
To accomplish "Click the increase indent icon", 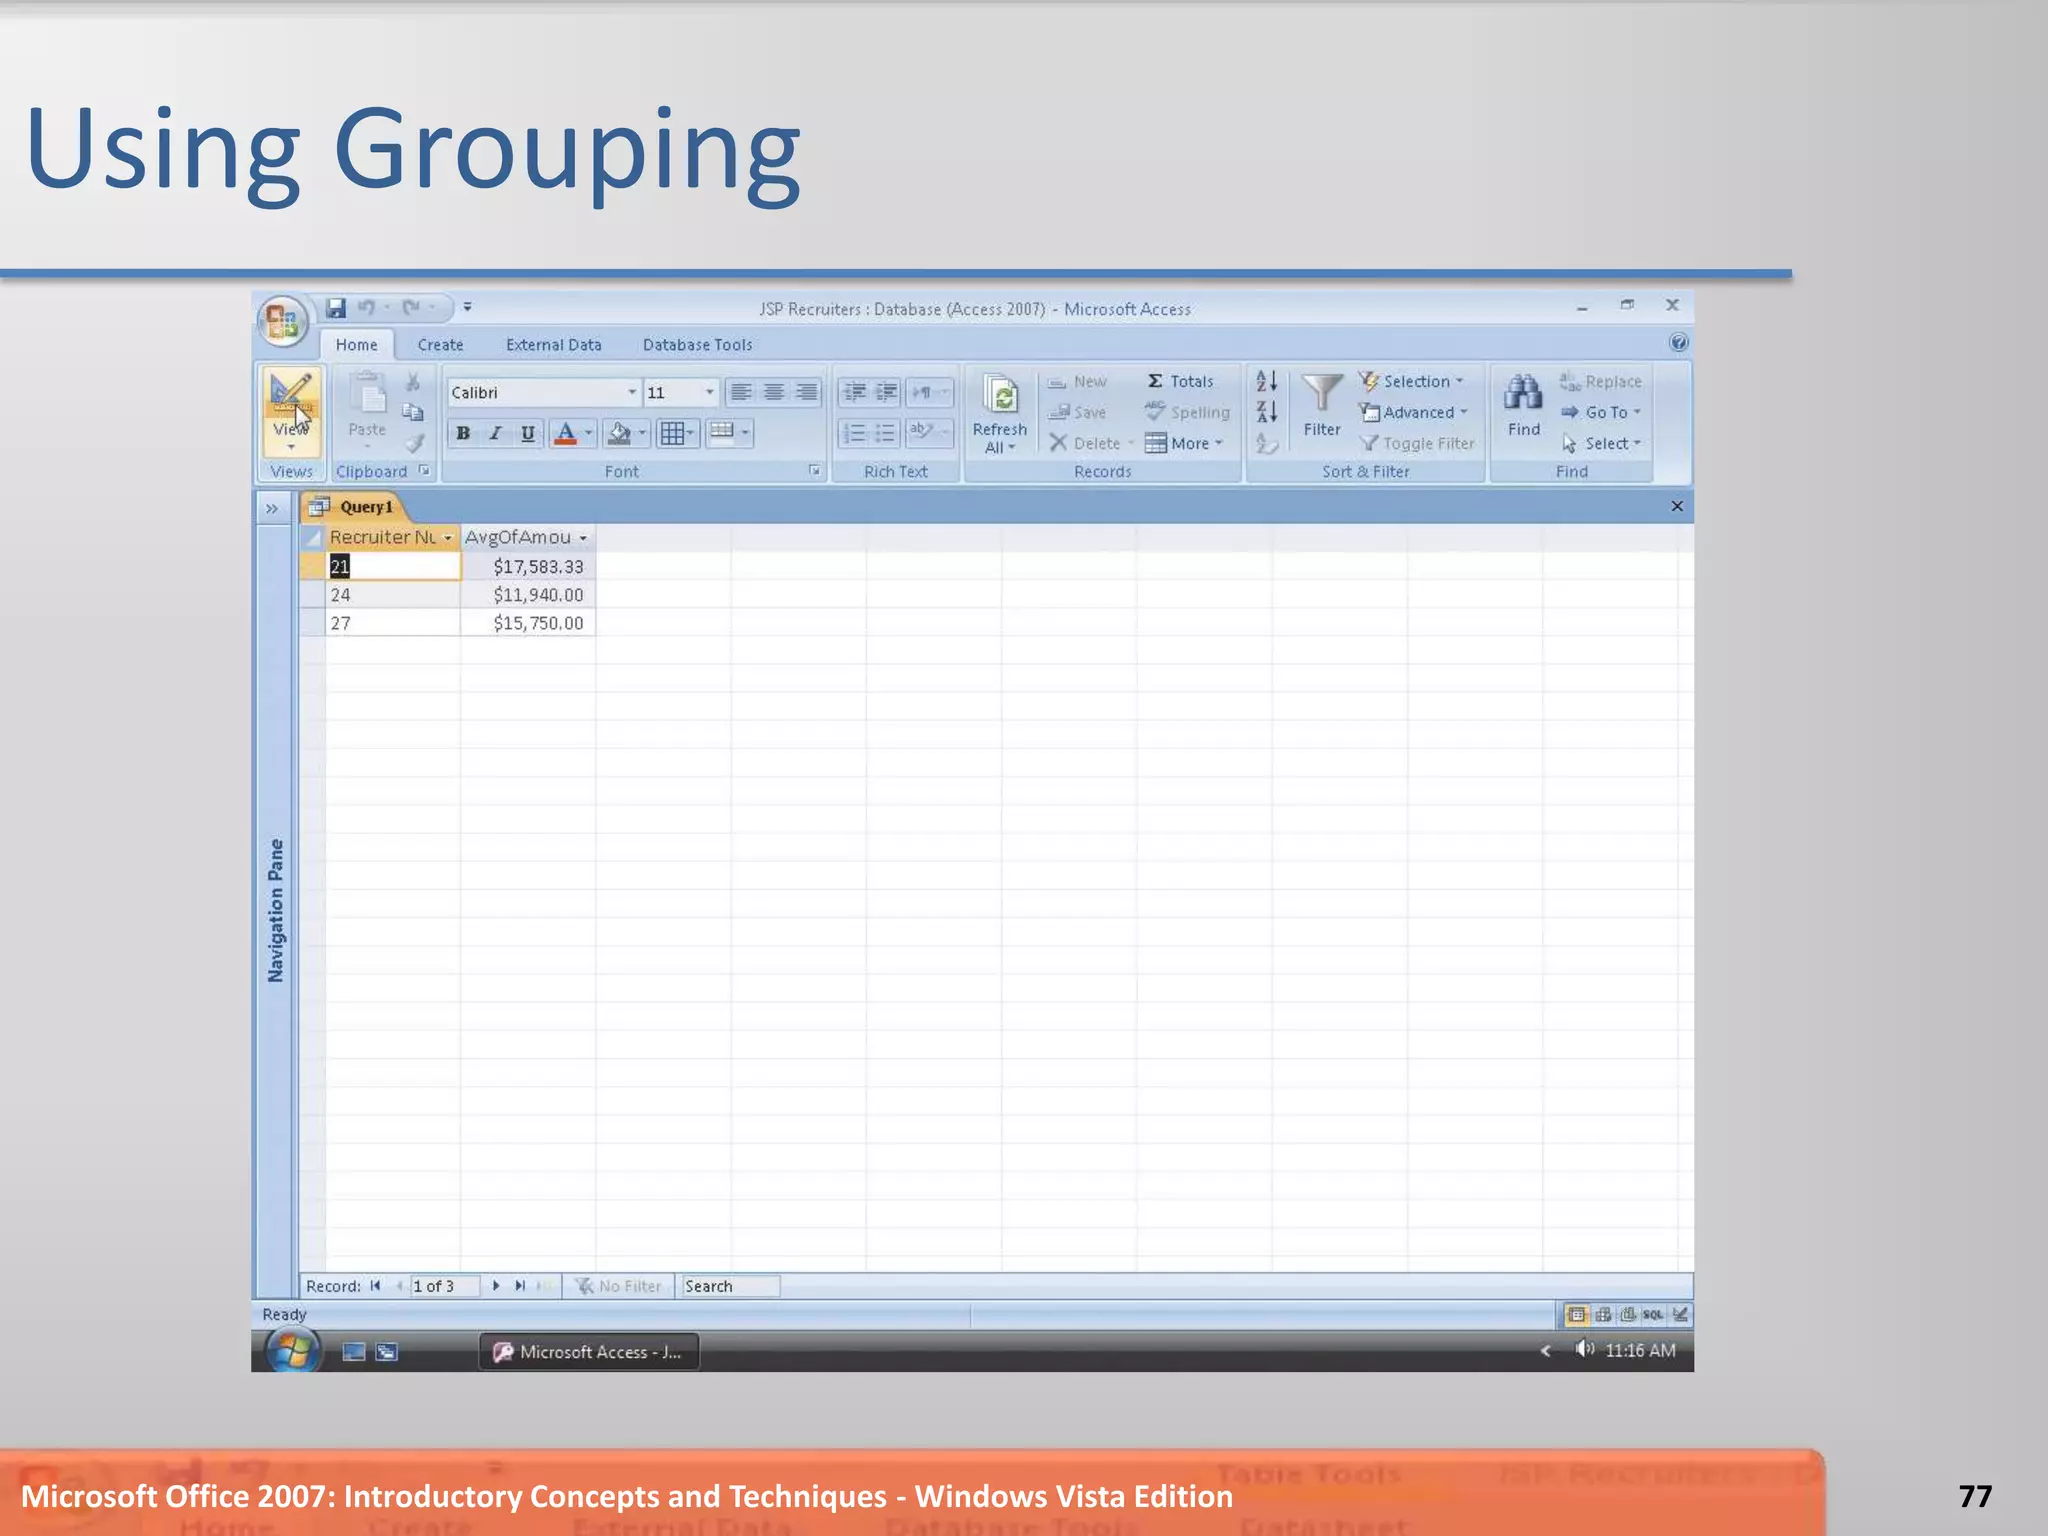I will point(886,392).
